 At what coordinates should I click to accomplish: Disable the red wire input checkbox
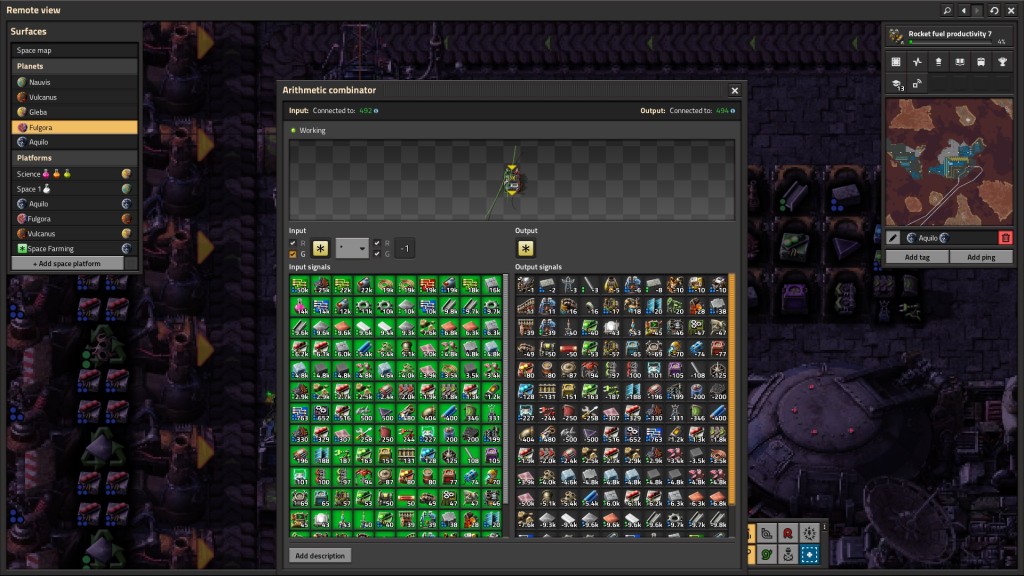click(x=292, y=243)
